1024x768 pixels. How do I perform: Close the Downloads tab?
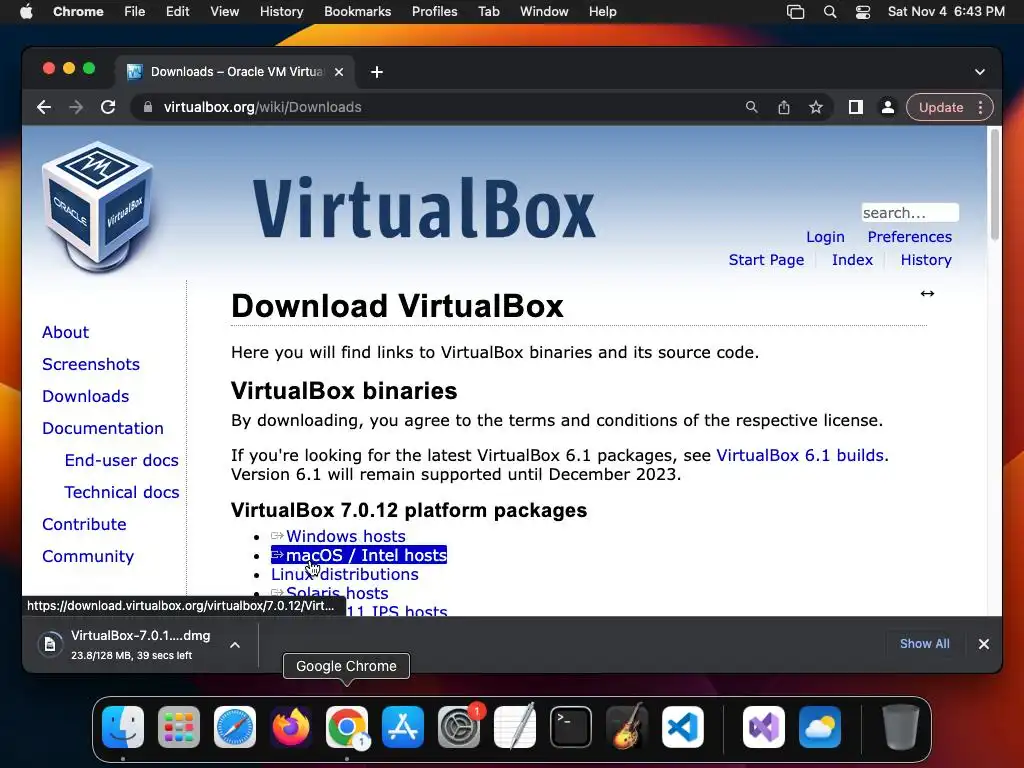339,72
